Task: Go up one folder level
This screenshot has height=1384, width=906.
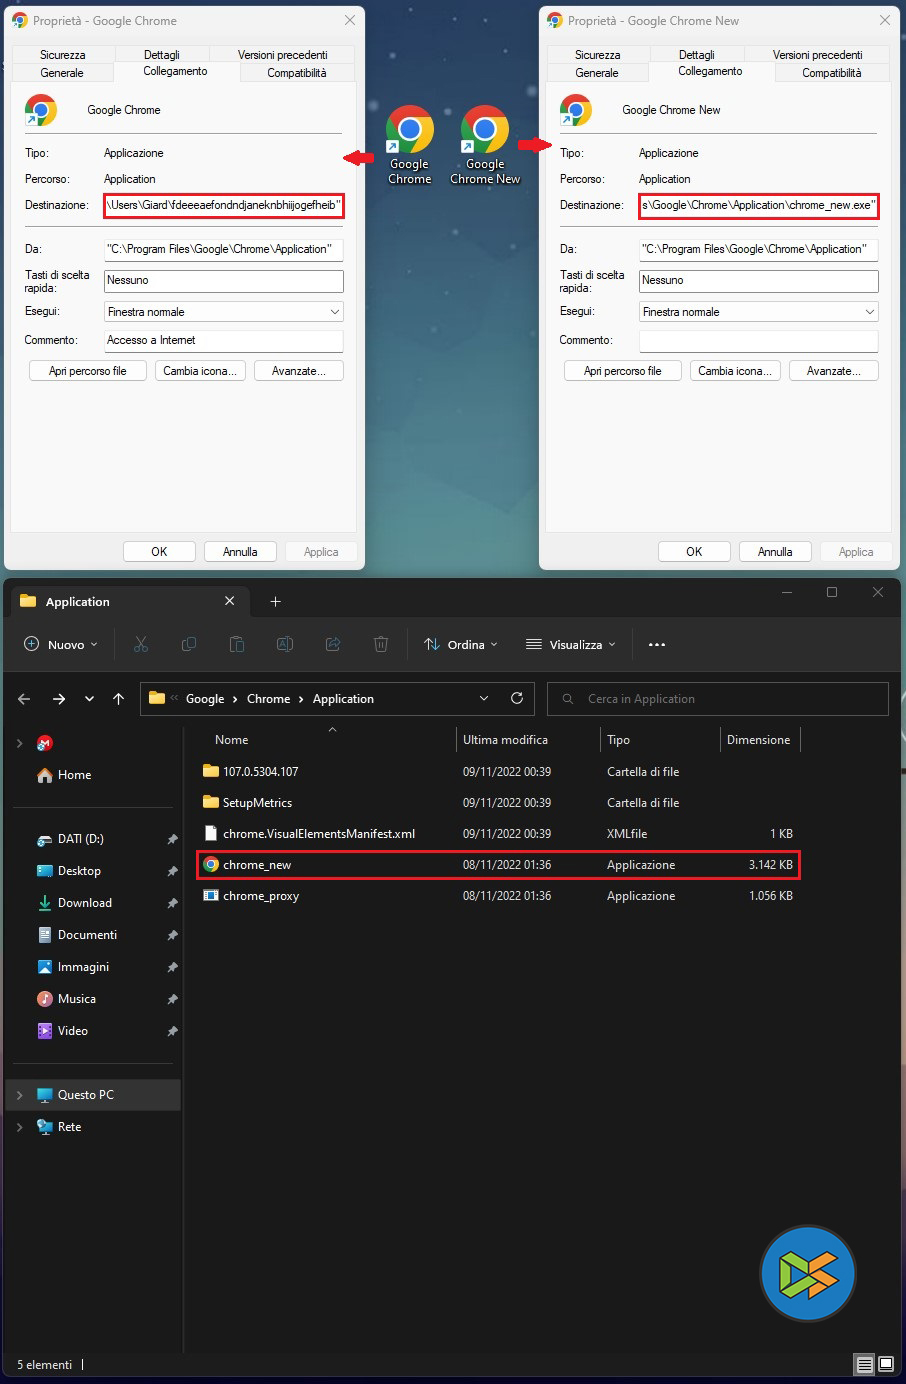Action: pyautogui.click(x=119, y=699)
